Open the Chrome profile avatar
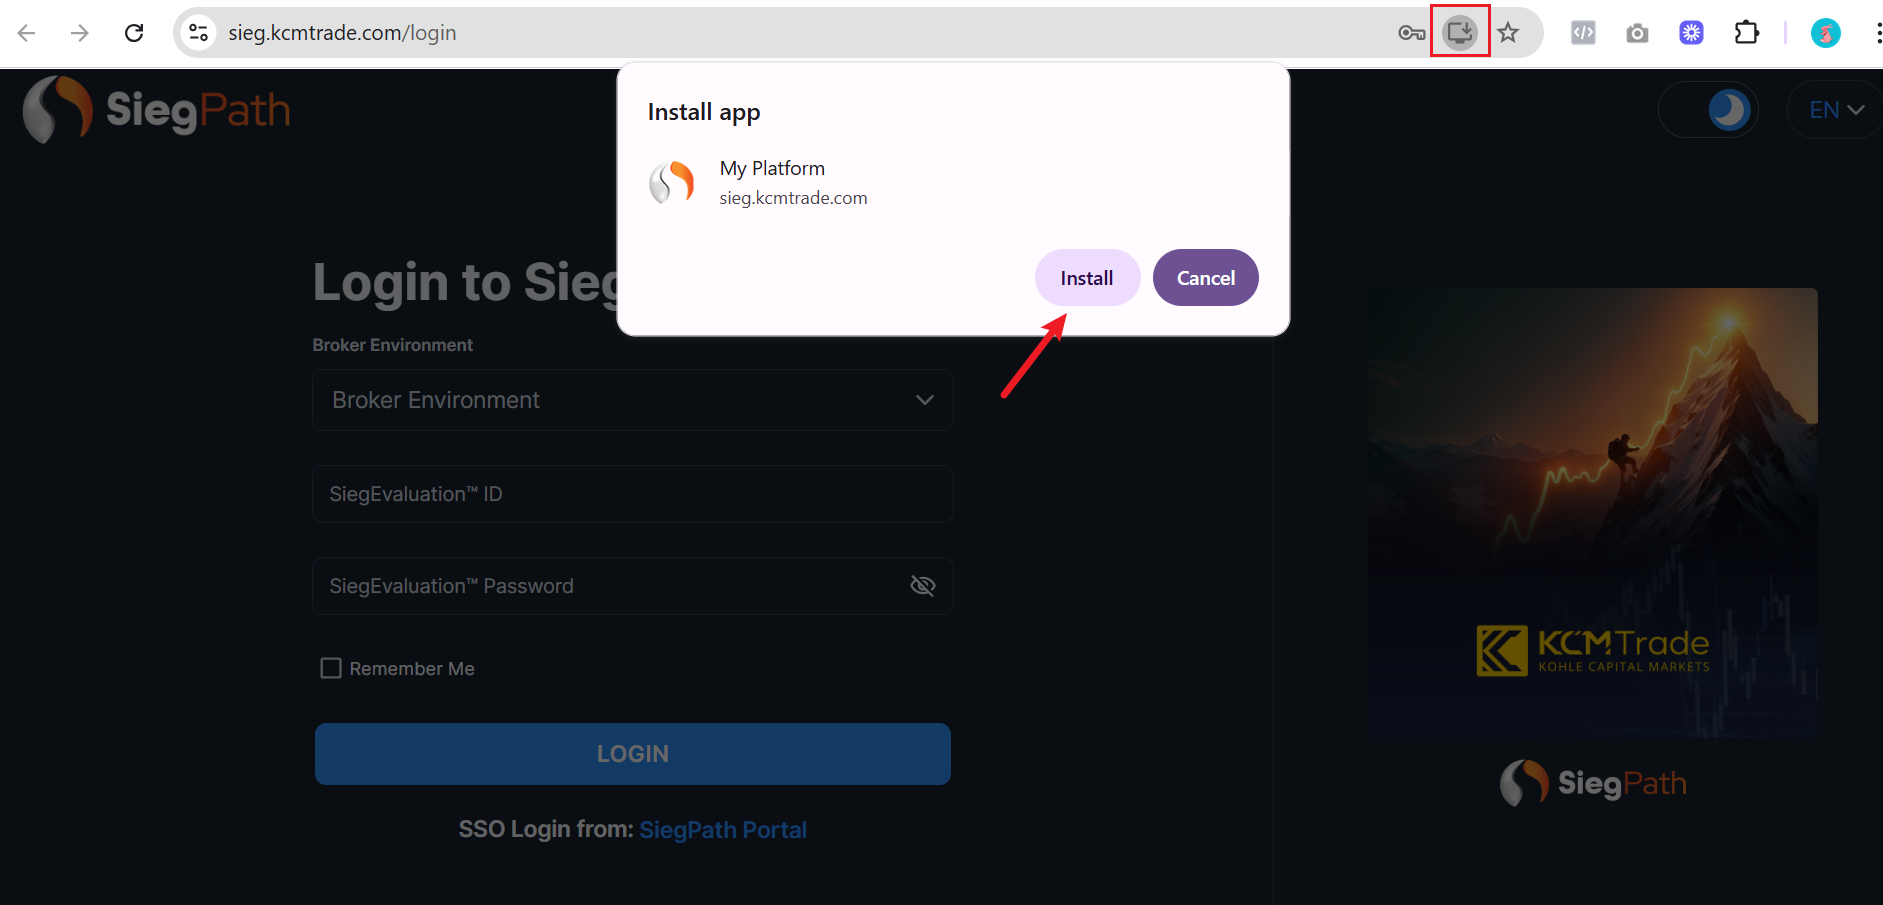Screen dimensions: 1883x905 [1825, 33]
